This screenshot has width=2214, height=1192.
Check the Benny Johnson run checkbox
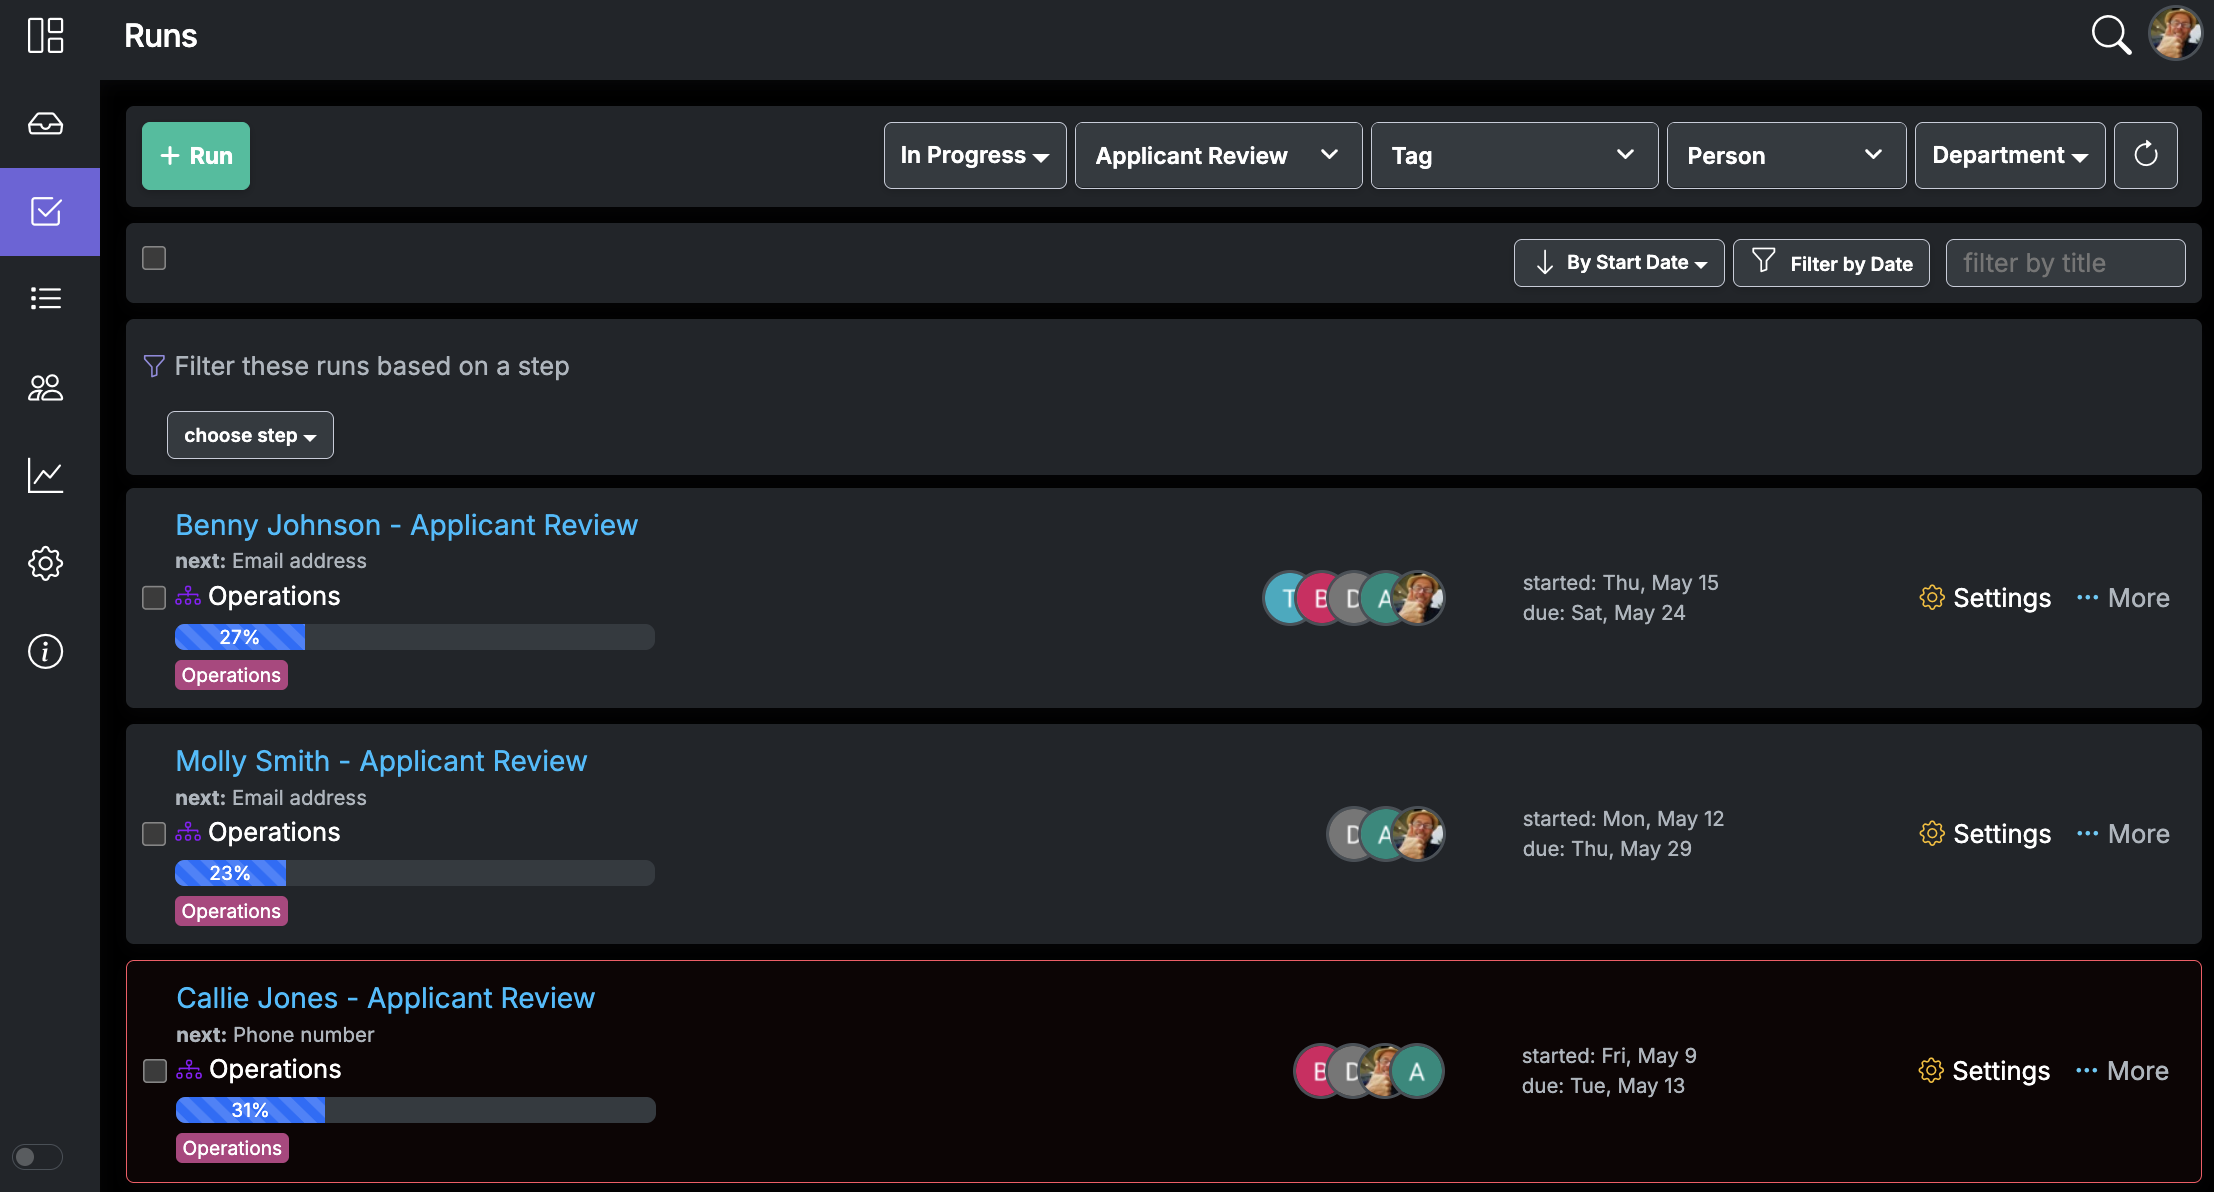[154, 598]
